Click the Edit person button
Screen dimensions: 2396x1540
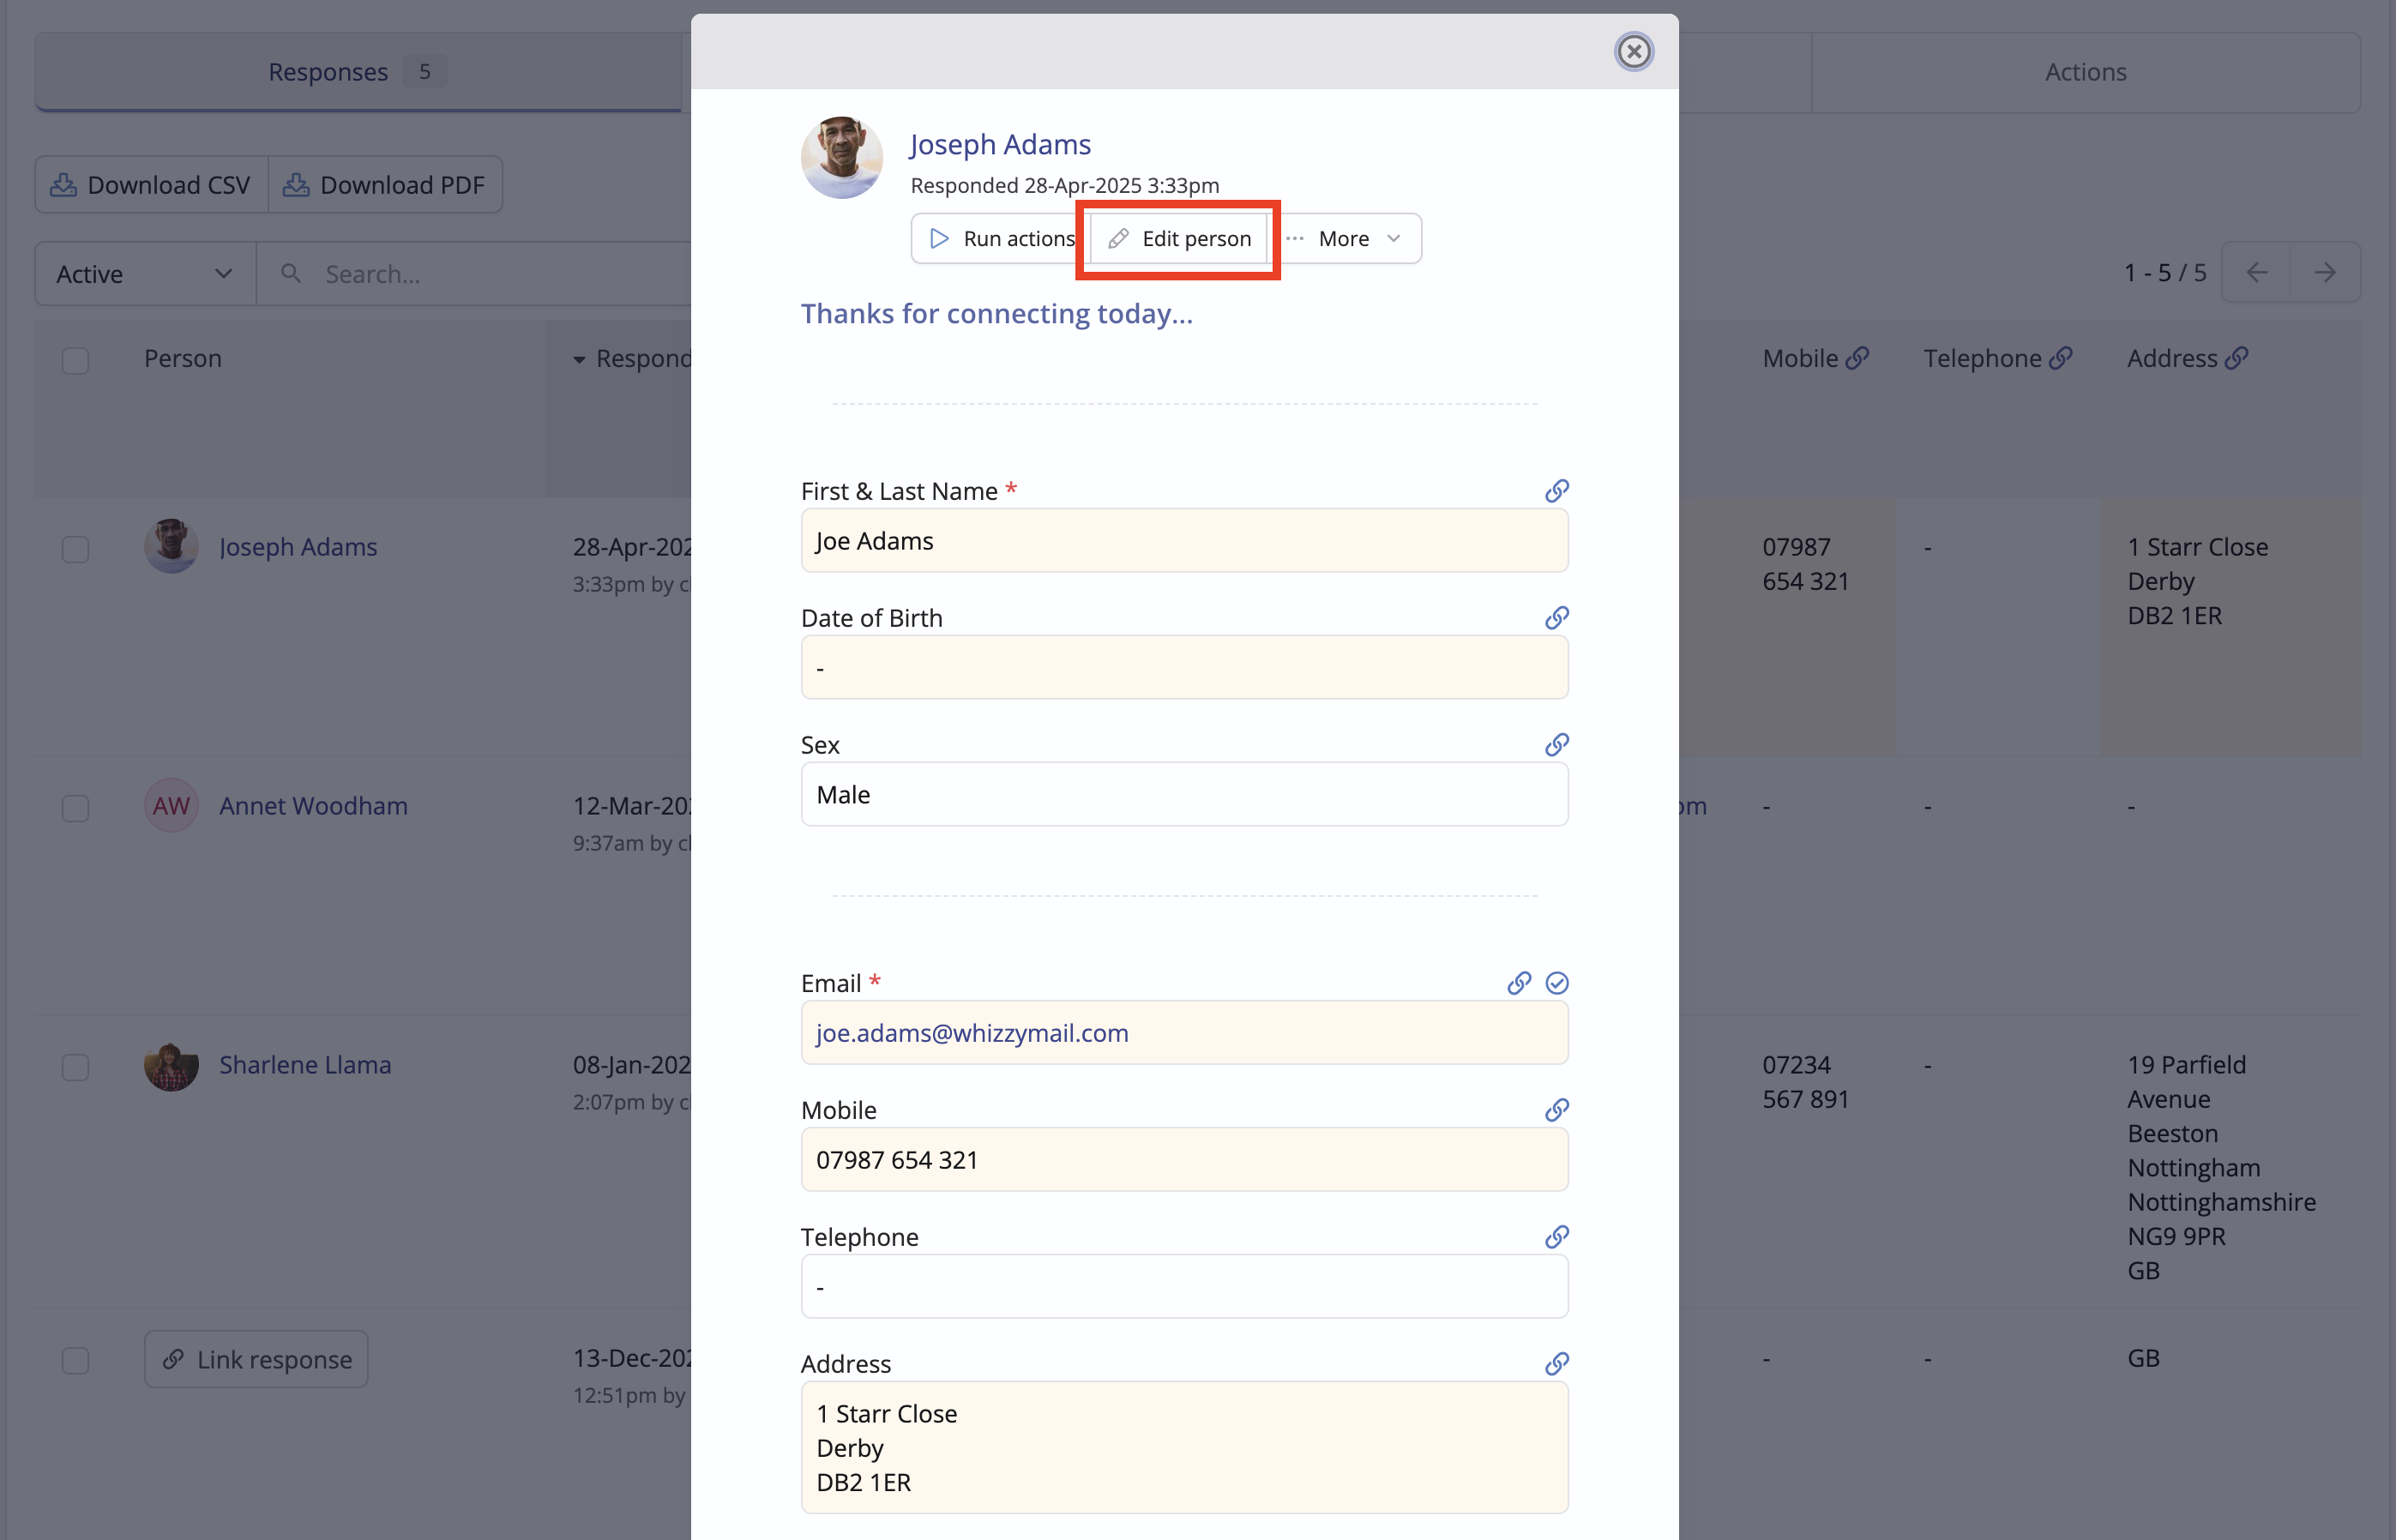click(x=1179, y=238)
